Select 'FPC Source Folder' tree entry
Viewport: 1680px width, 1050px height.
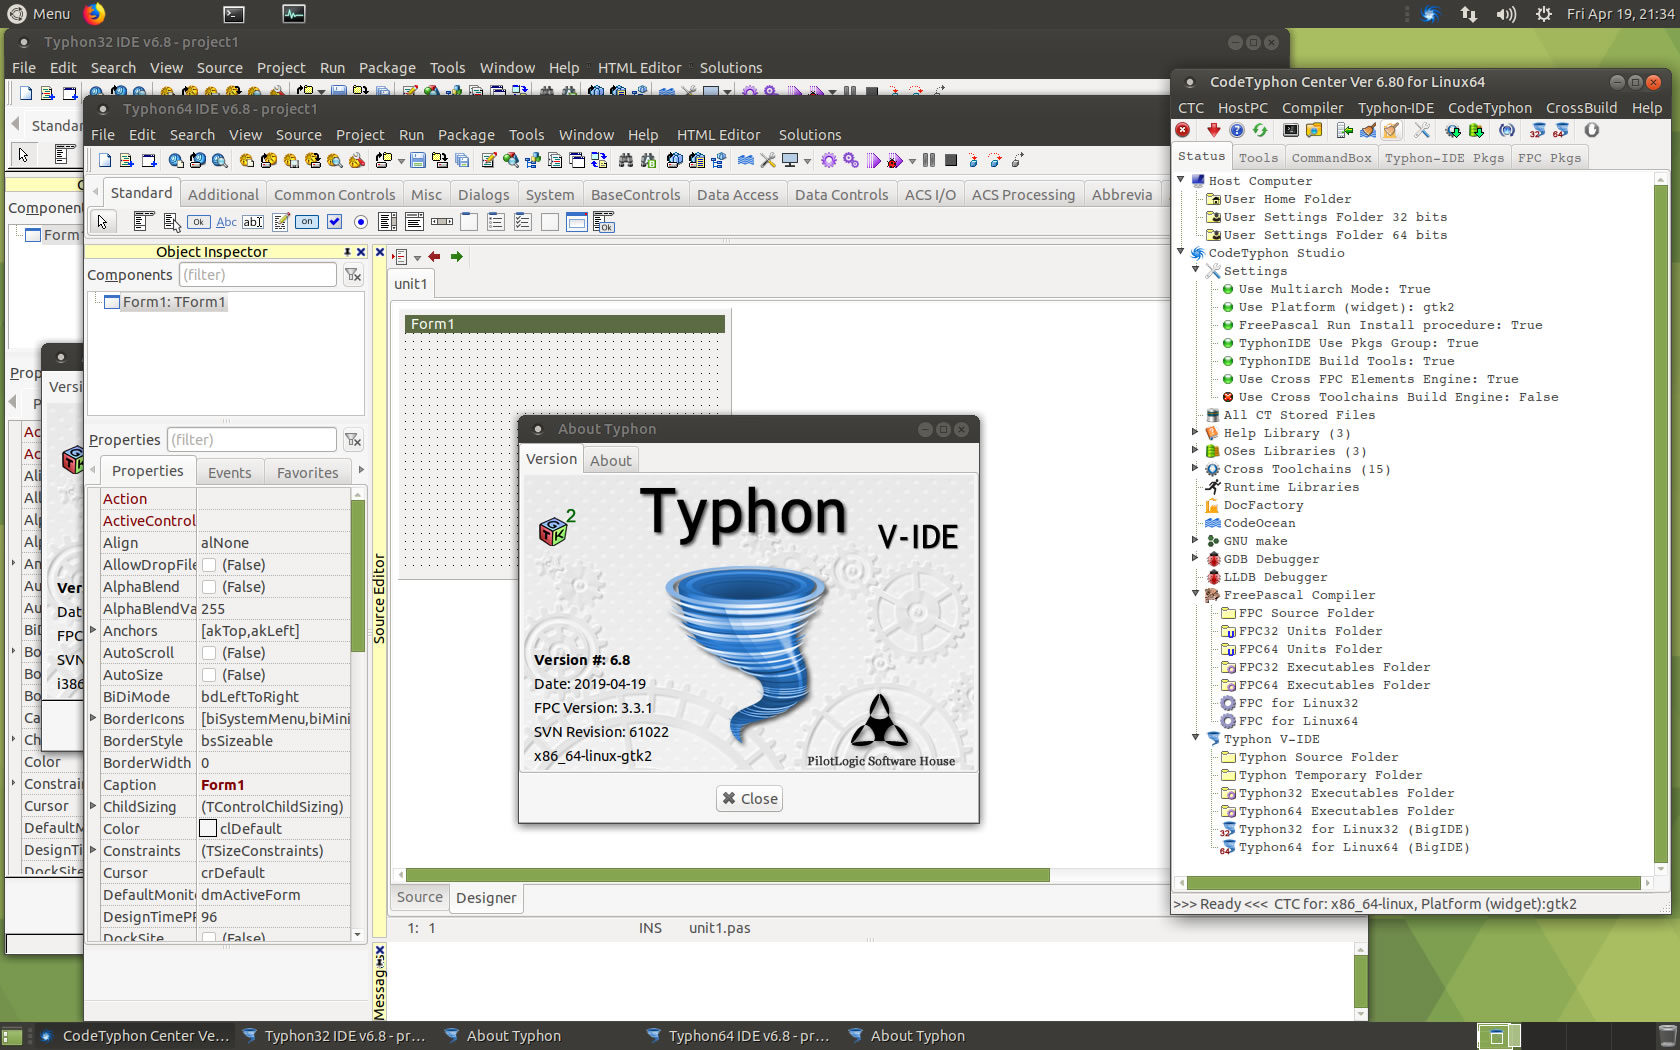(x=1306, y=613)
